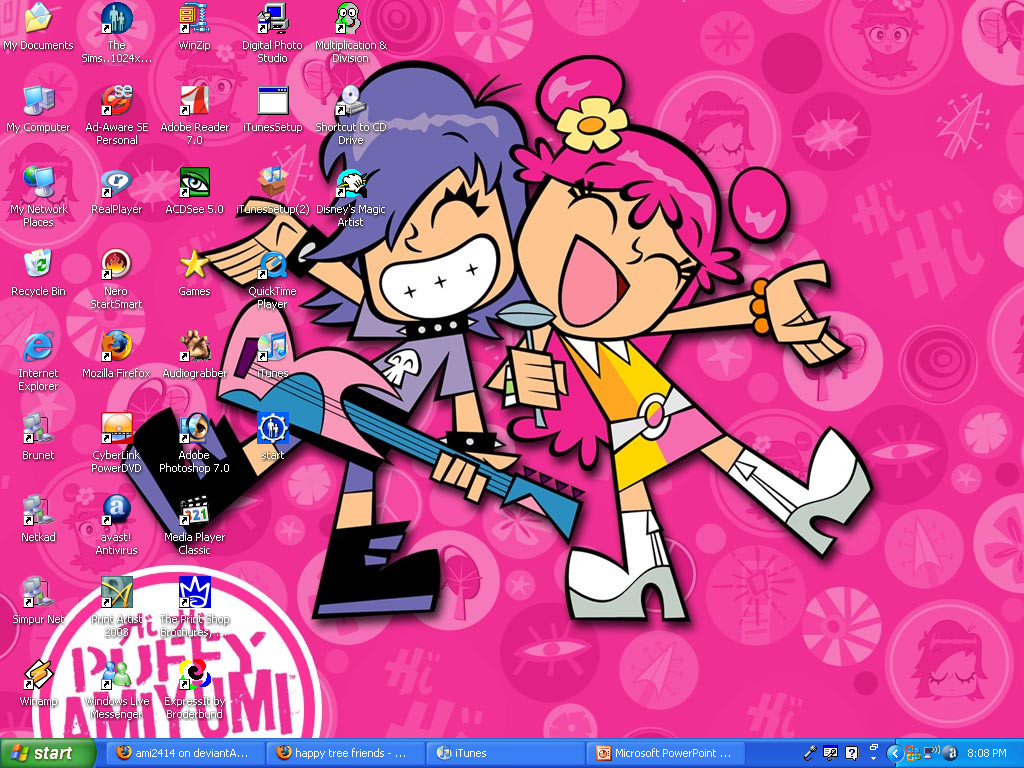The width and height of the screenshot is (1024, 768).
Task: Click the language bar help icon
Action: (x=851, y=753)
